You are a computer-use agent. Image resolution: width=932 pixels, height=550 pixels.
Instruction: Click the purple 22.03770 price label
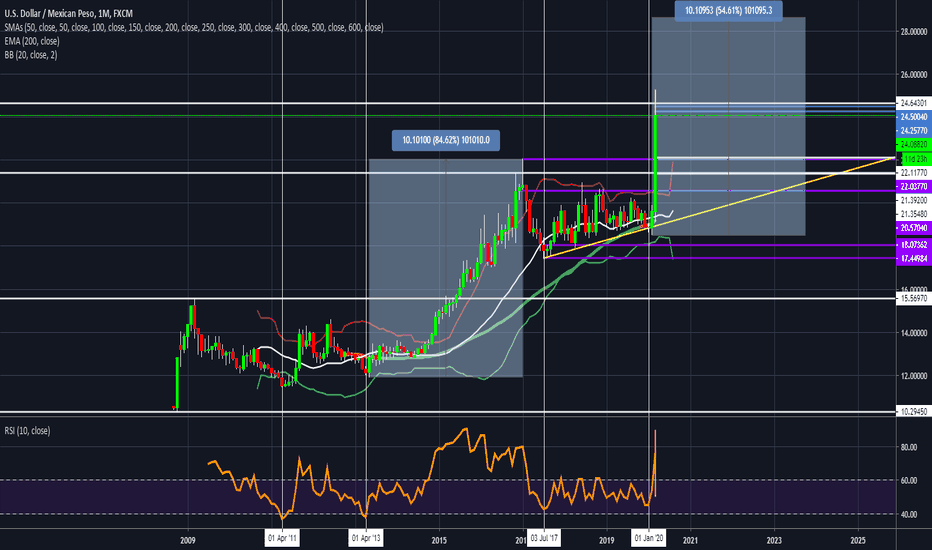point(914,186)
